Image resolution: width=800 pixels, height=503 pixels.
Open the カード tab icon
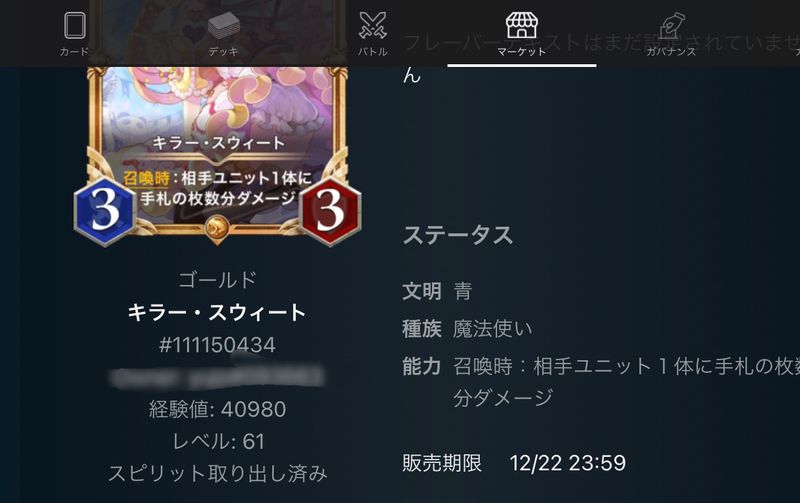(74, 26)
